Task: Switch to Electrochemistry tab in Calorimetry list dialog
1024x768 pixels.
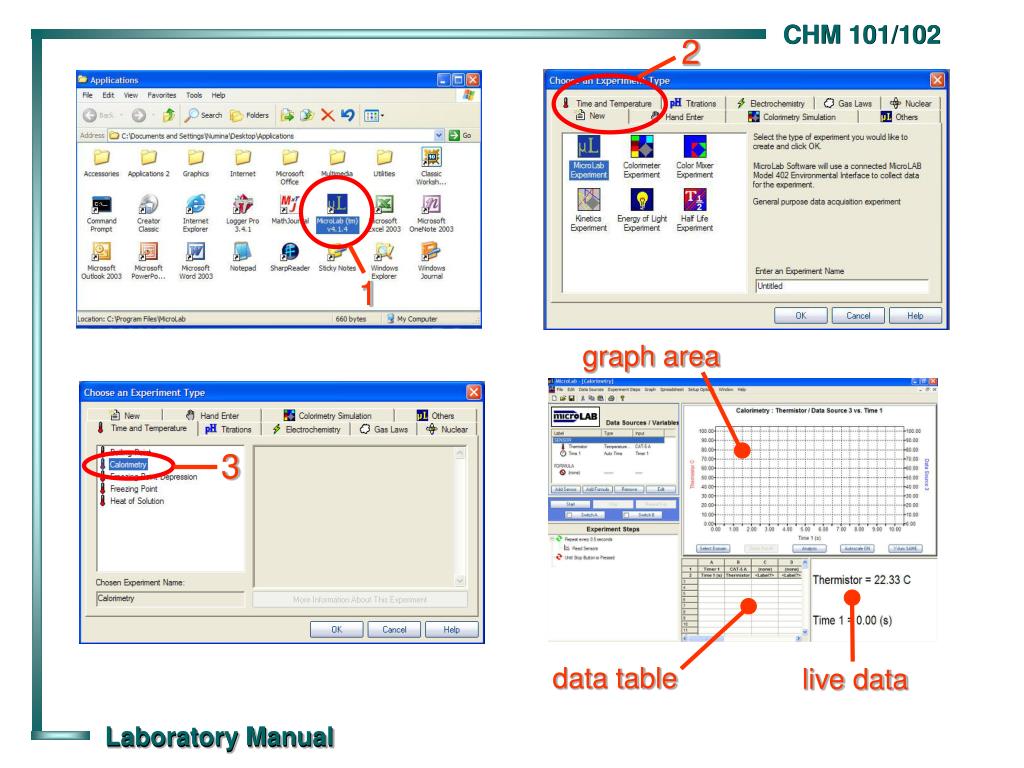Action: 306,429
